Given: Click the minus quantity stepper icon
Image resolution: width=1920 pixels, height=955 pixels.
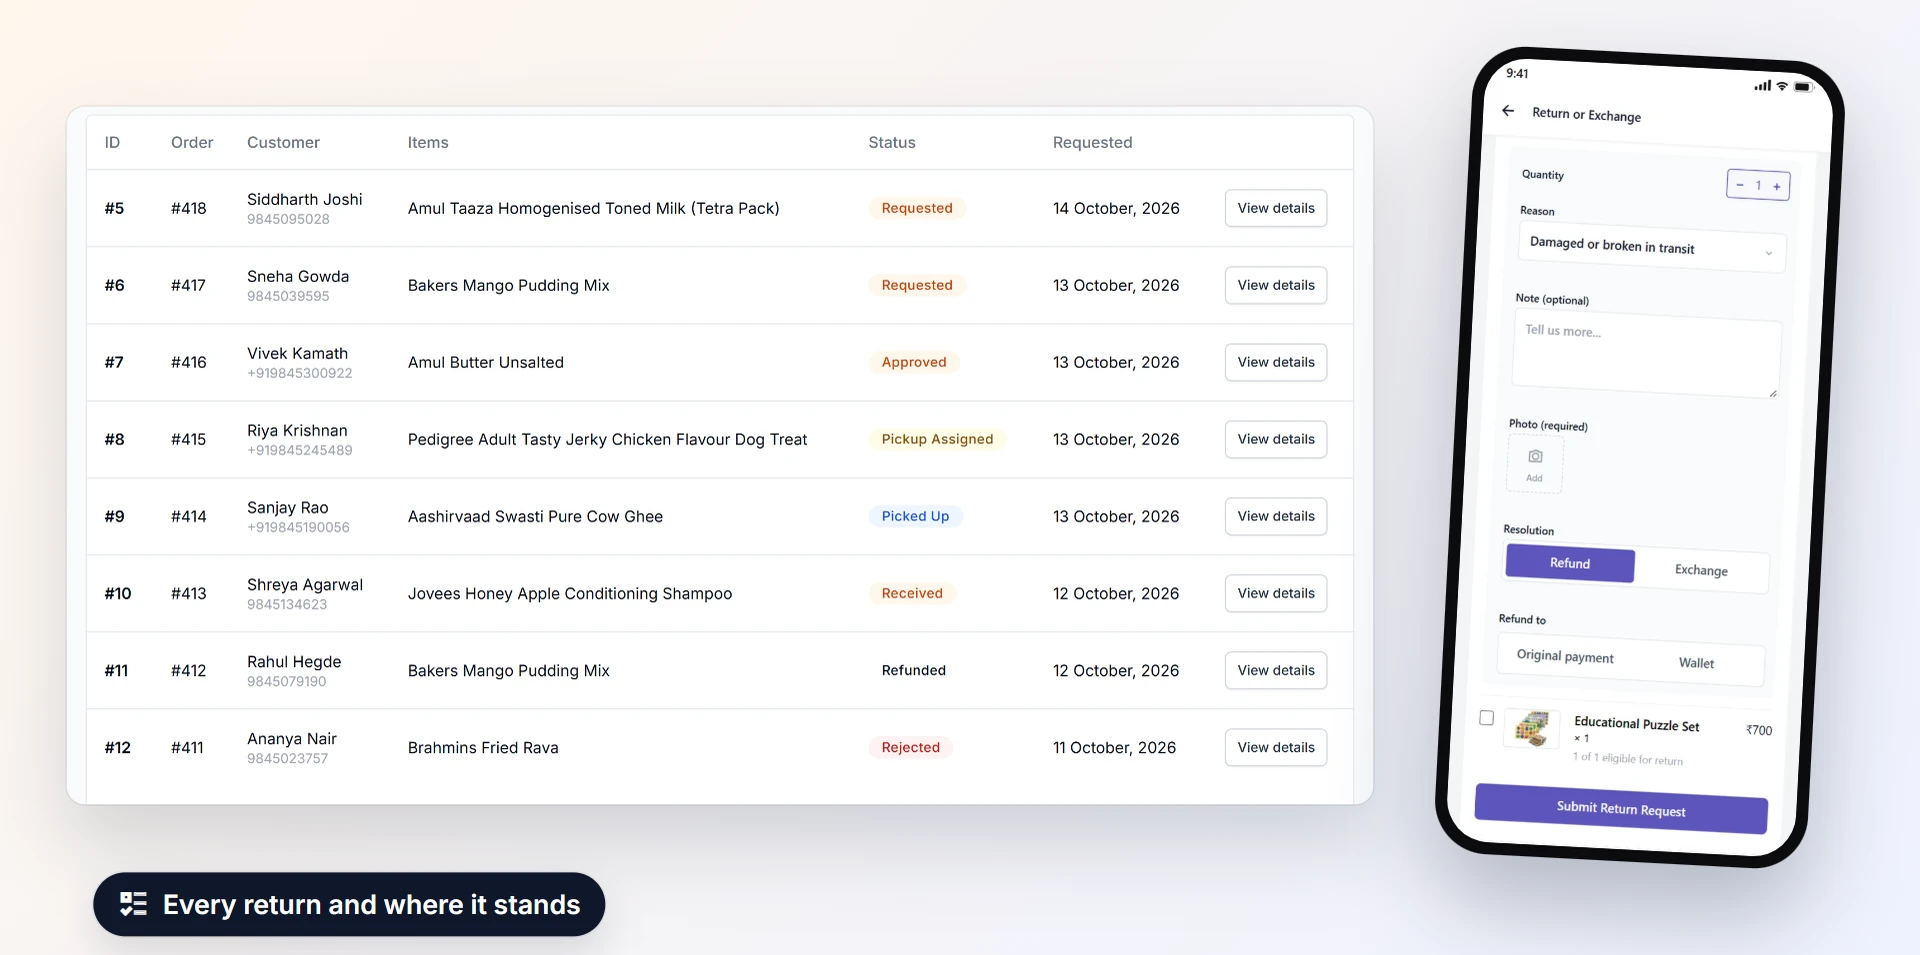Looking at the screenshot, I should [1740, 185].
